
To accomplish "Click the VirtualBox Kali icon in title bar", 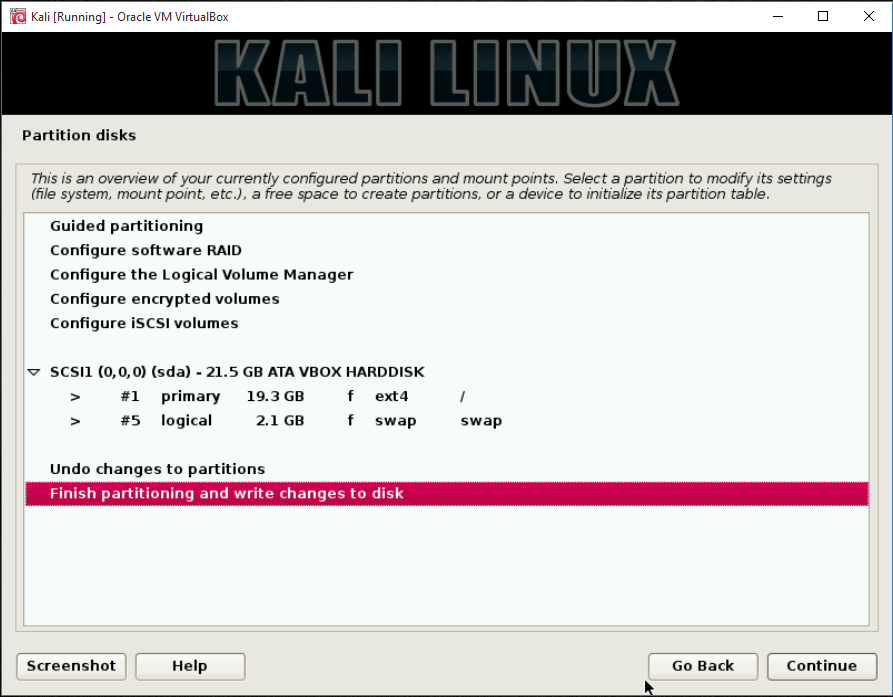I will pyautogui.click(x=18, y=17).
